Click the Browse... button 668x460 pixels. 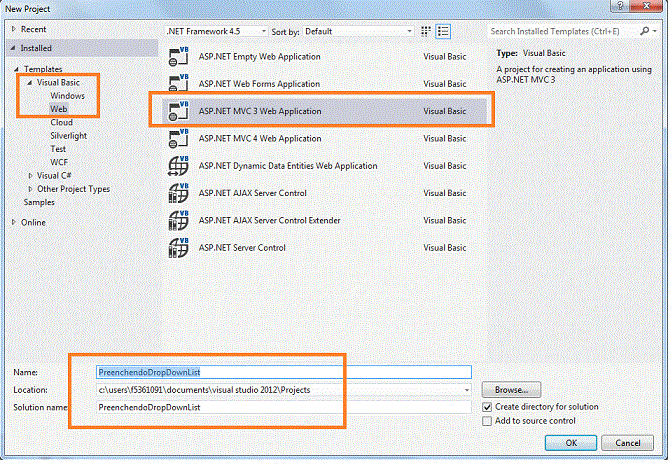click(511, 390)
